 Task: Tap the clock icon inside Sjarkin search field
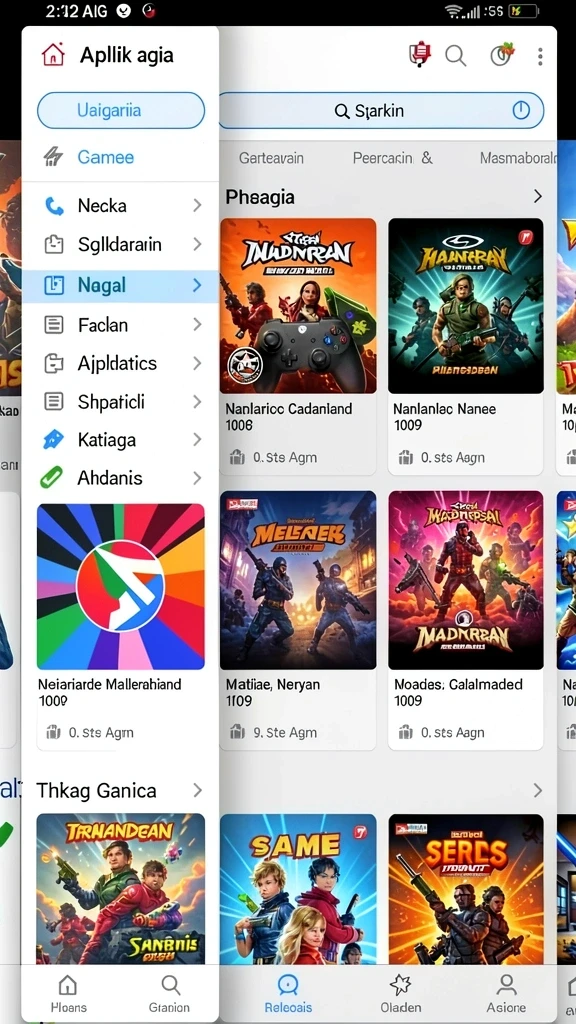click(520, 110)
